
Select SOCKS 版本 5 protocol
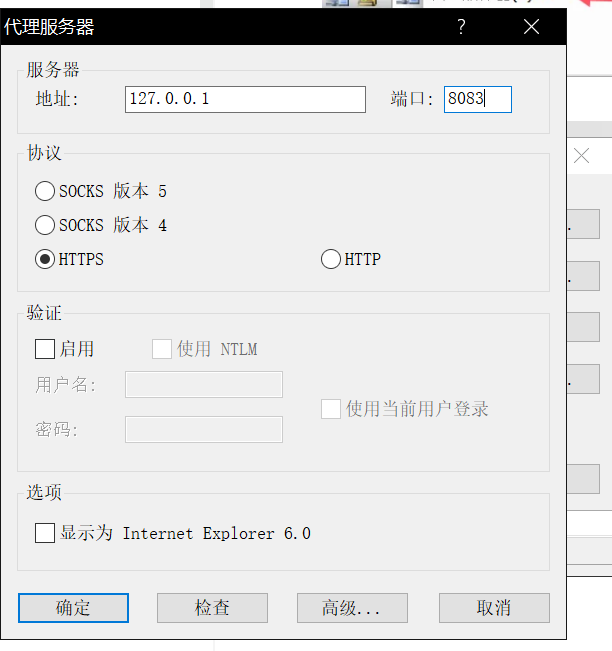[45, 191]
